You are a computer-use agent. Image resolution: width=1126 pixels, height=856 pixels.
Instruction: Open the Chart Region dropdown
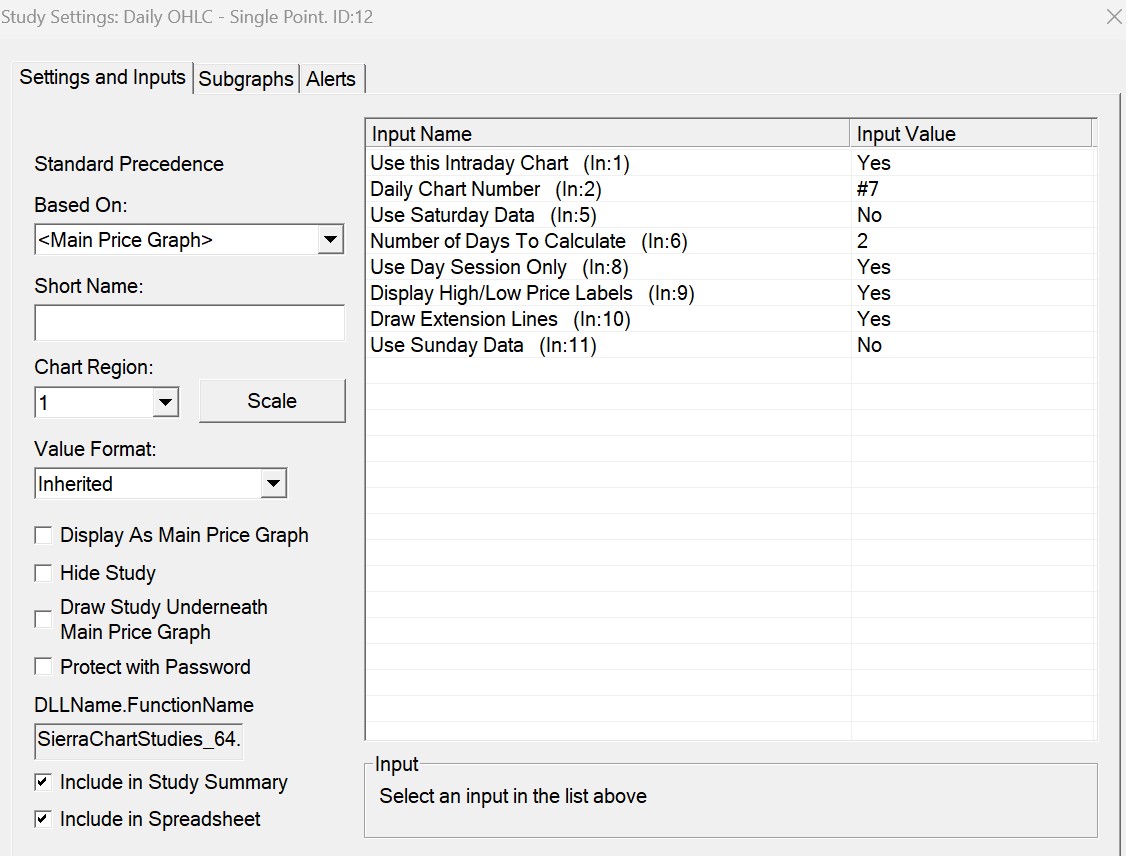pos(165,403)
